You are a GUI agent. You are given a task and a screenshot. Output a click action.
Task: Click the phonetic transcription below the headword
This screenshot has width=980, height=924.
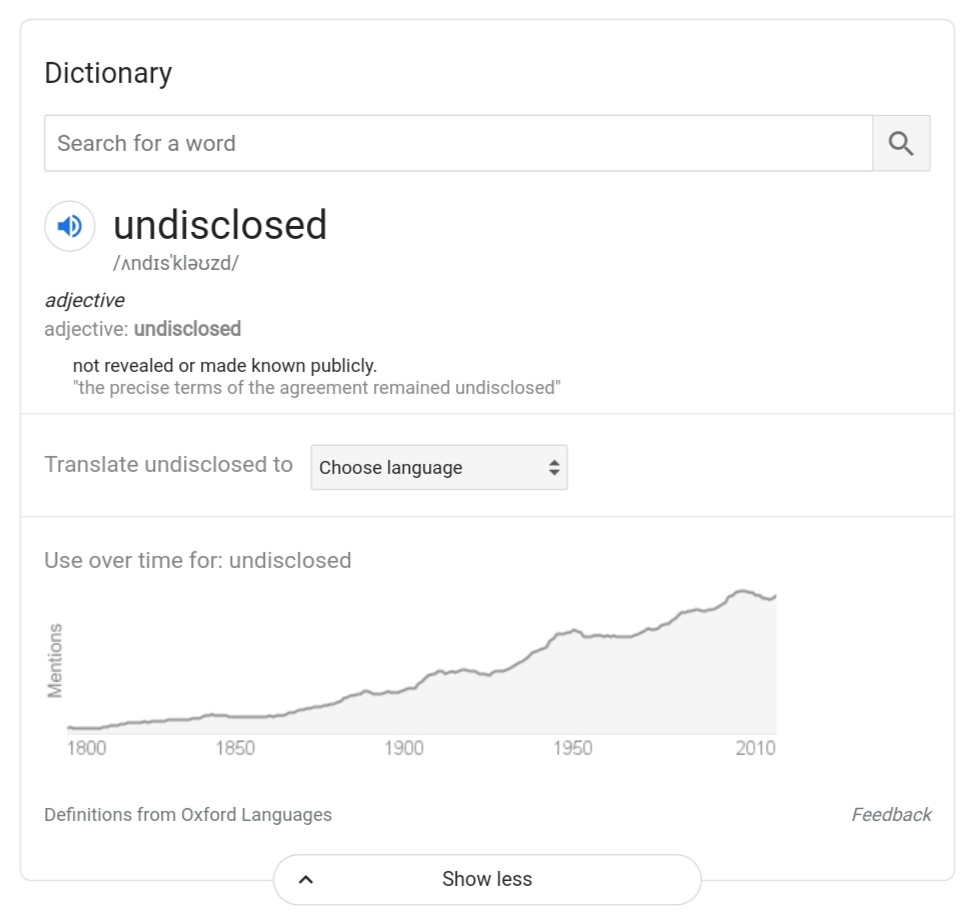176,264
